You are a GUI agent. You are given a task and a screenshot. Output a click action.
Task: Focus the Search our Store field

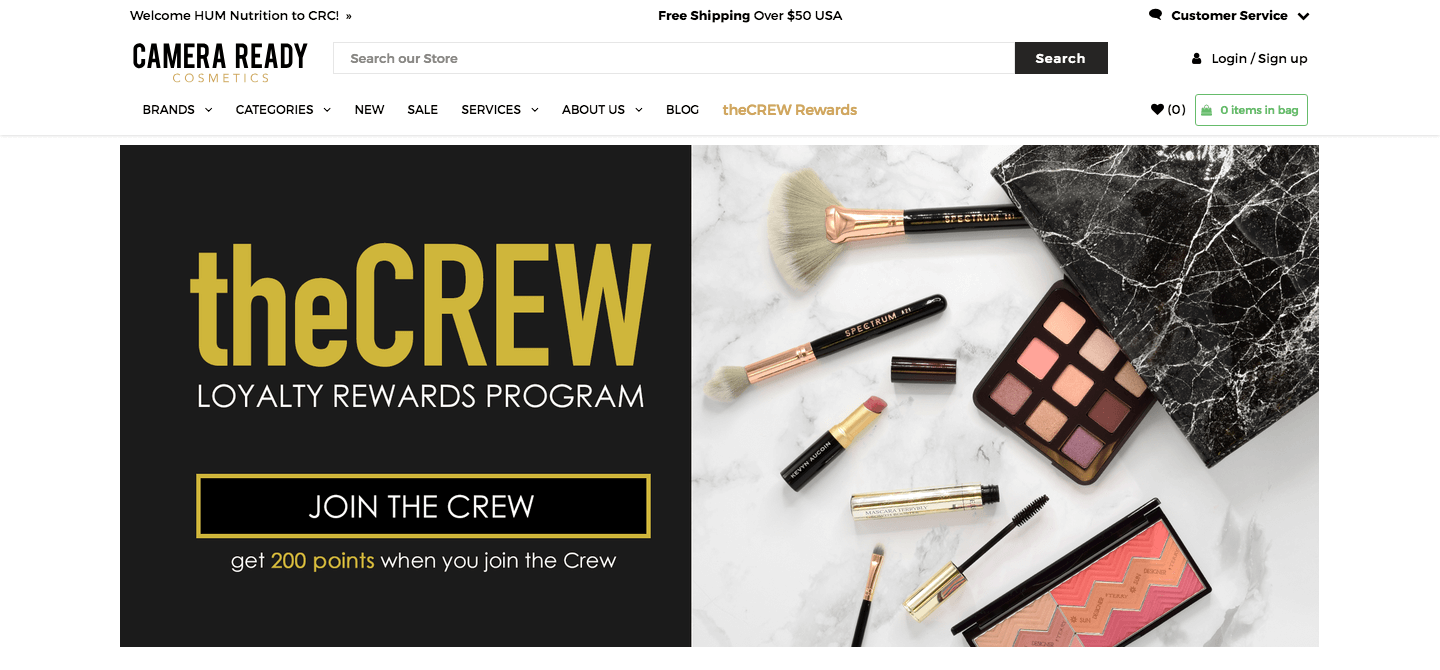(674, 58)
